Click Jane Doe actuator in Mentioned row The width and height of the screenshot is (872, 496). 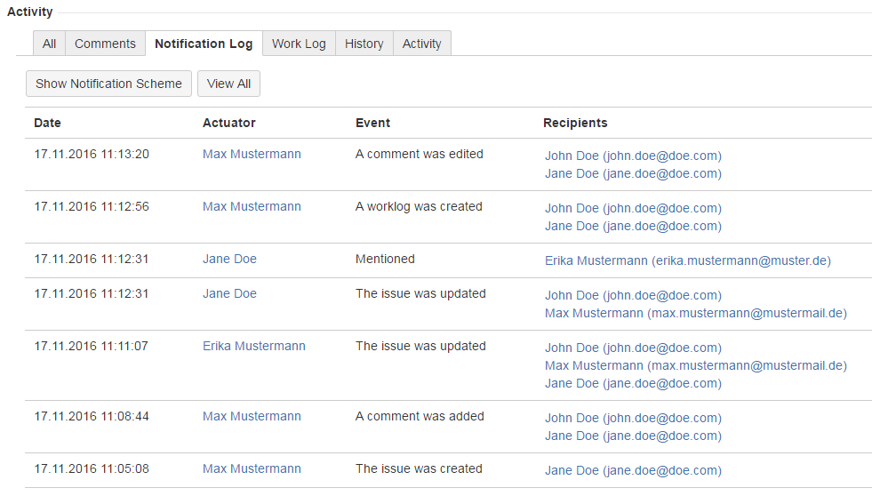pos(229,259)
